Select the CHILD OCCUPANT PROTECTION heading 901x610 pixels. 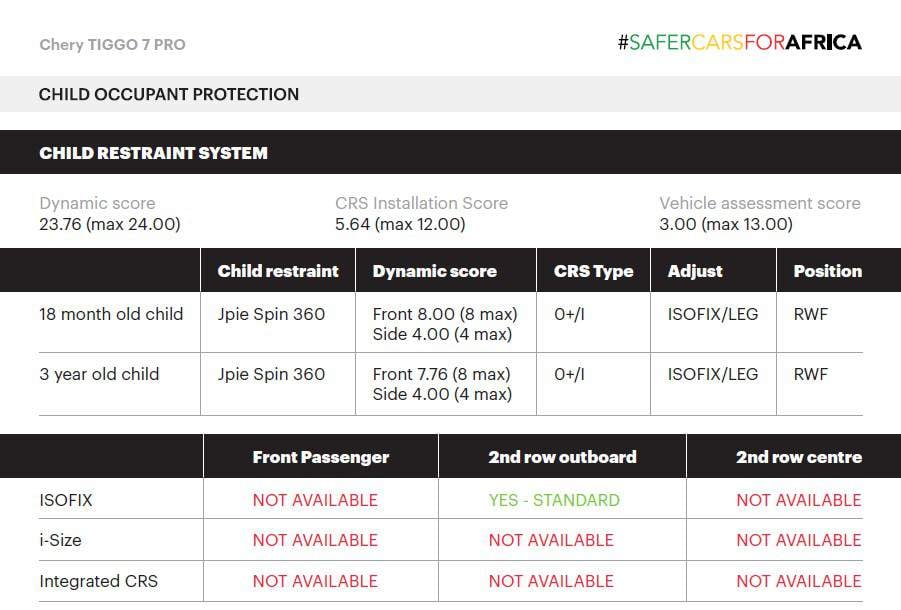[x=169, y=94]
